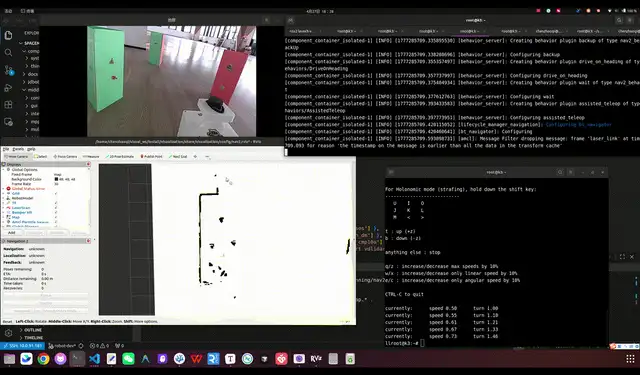
Task: Open Files manager from the dock
Action: pyautogui.click(x=9, y=359)
